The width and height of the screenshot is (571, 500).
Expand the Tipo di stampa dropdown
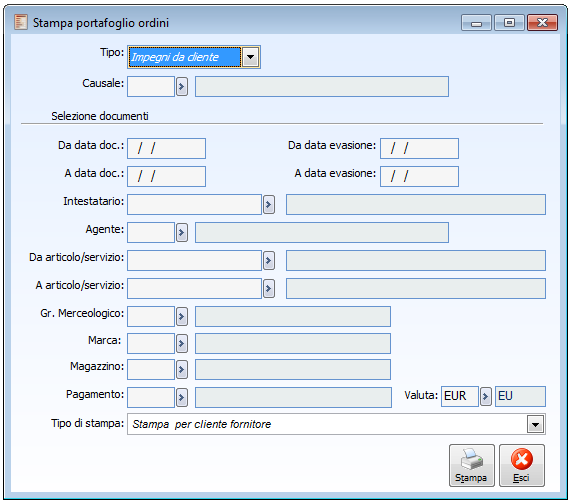[535, 425]
